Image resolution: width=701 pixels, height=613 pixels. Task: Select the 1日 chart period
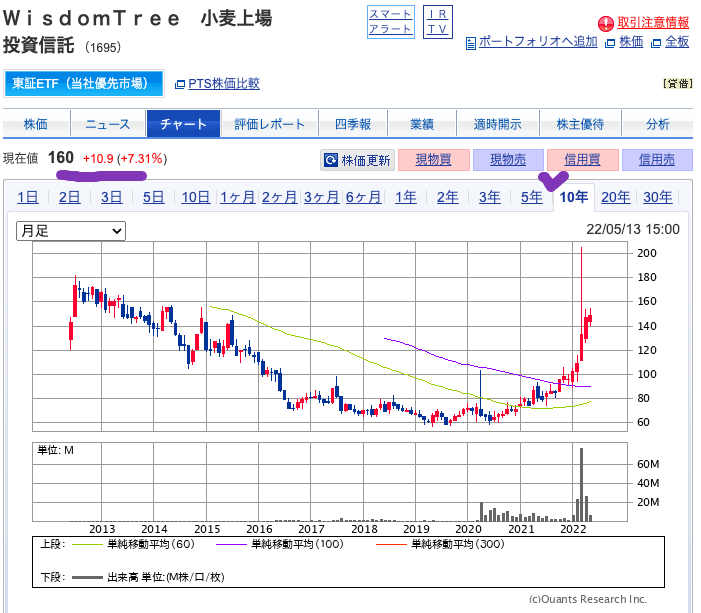tap(28, 197)
